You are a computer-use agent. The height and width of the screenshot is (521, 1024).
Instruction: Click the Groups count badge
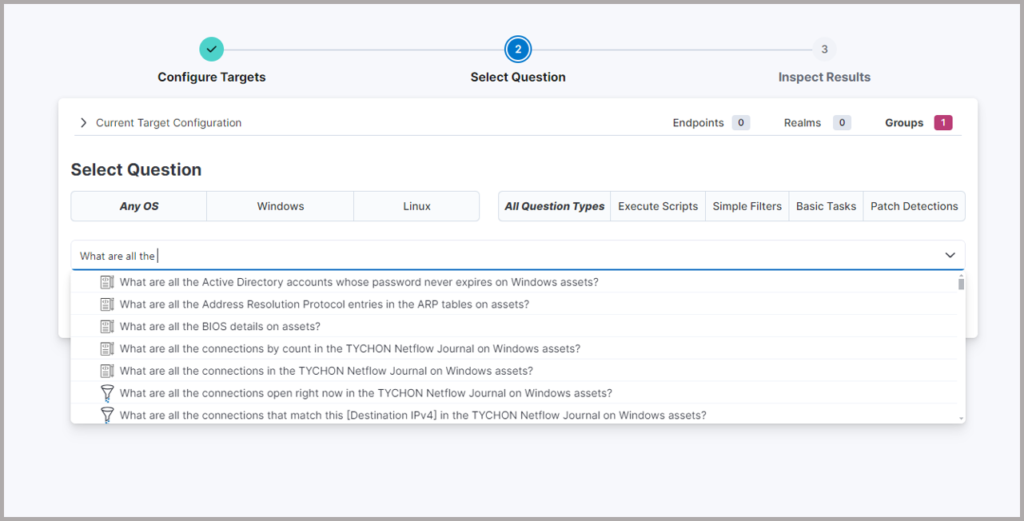(x=942, y=123)
